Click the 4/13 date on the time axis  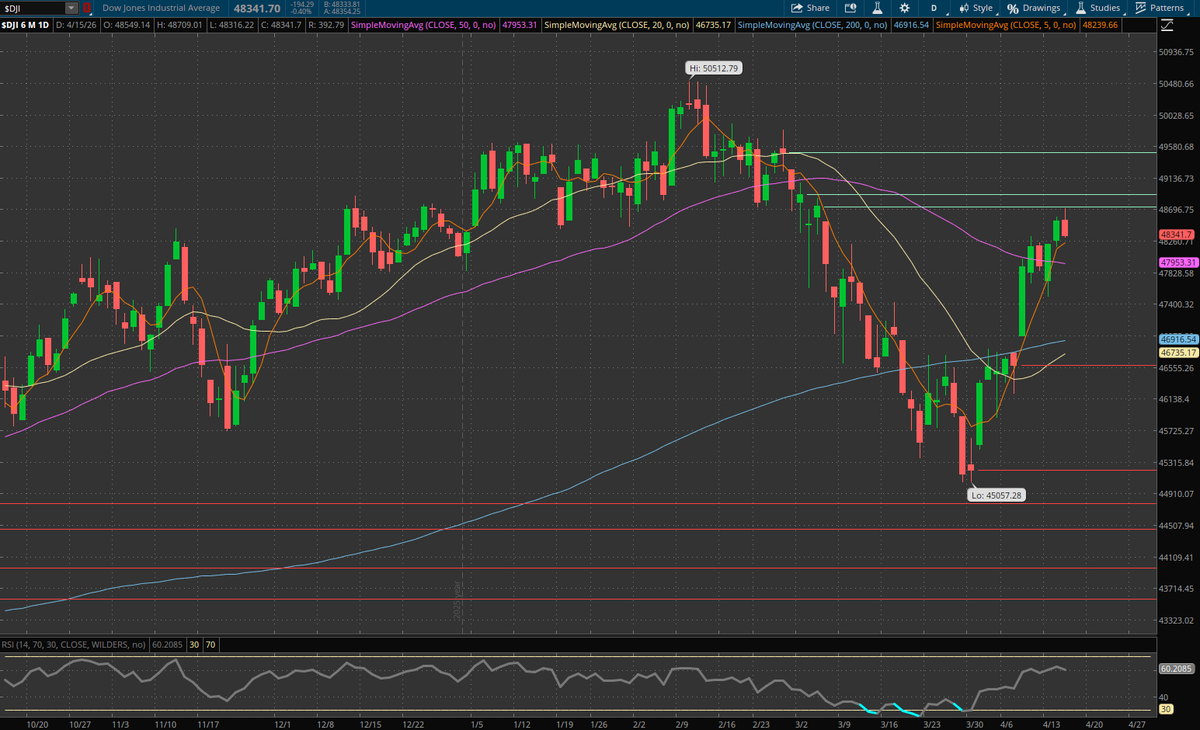pos(1053,723)
